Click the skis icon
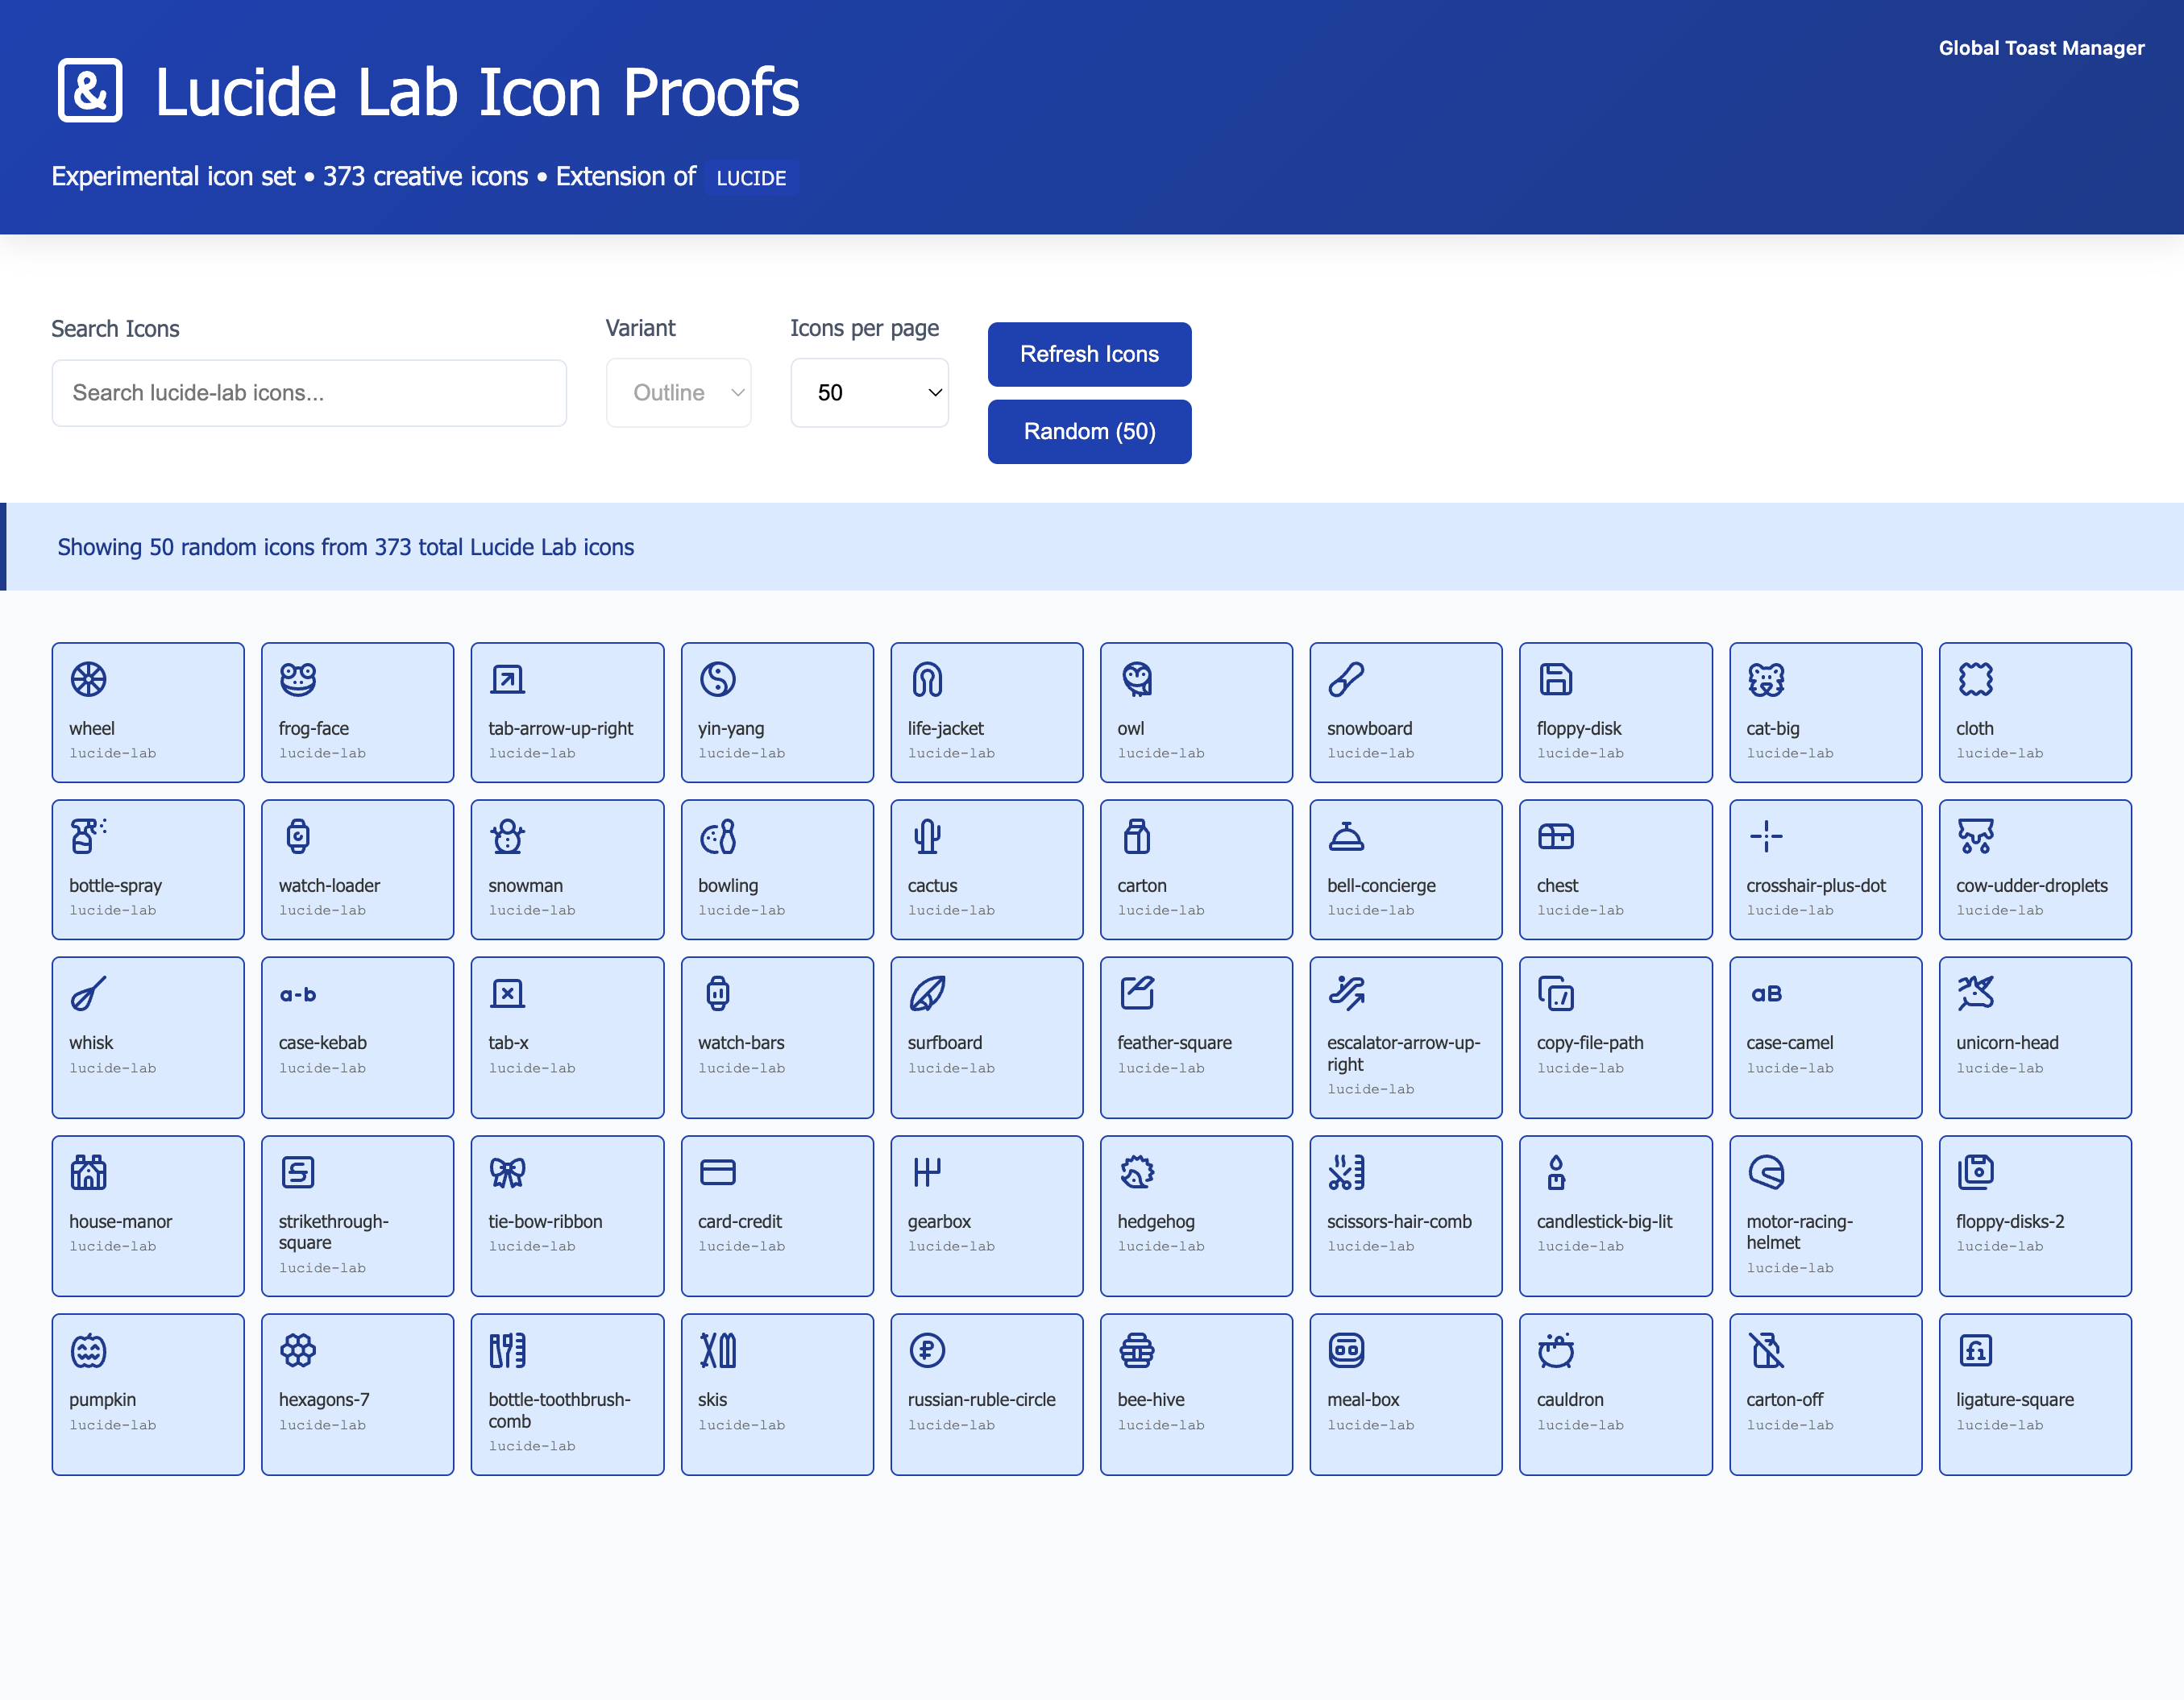Image resolution: width=2184 pixels, height=1700 pixels. click(x=717, y=1350)
